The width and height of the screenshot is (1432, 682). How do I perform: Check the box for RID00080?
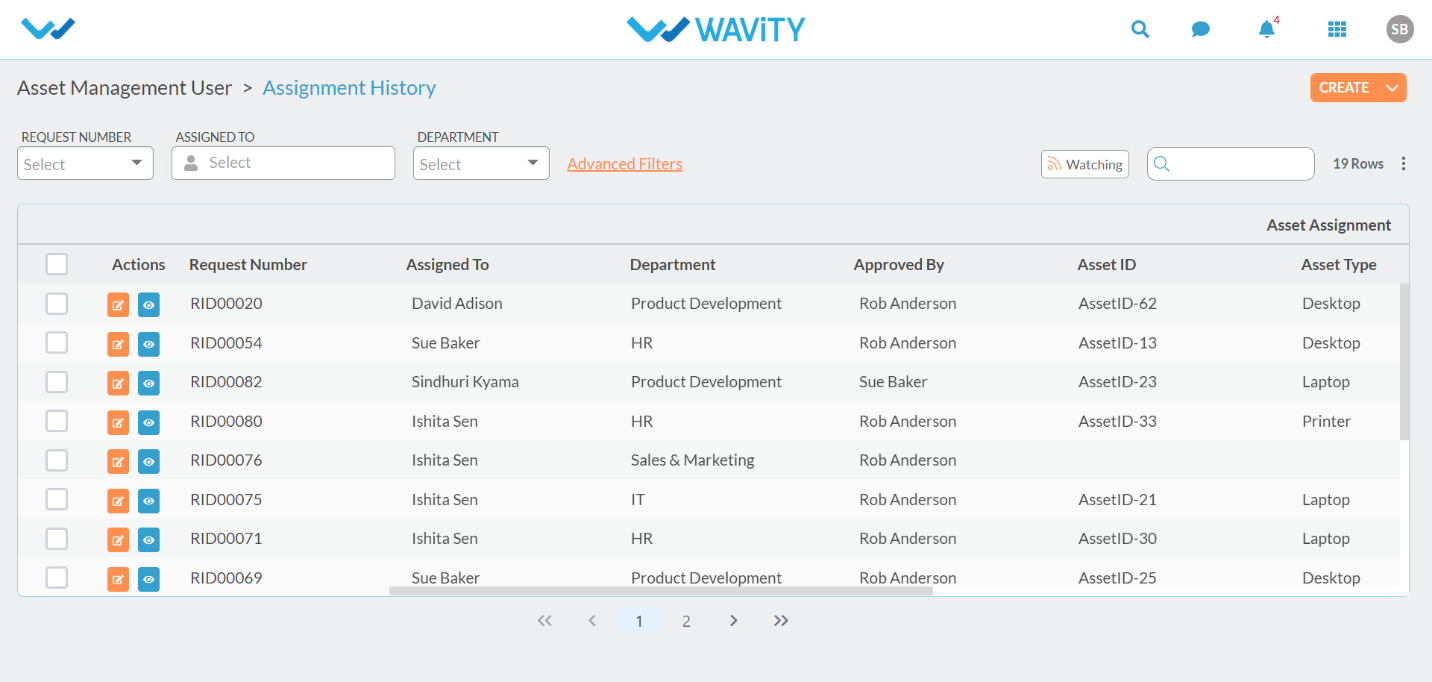point(57,421)
